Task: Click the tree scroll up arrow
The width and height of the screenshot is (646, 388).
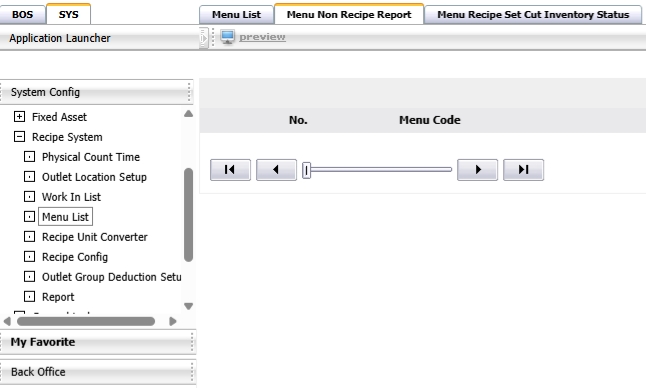Action: [x=188, y=114]
